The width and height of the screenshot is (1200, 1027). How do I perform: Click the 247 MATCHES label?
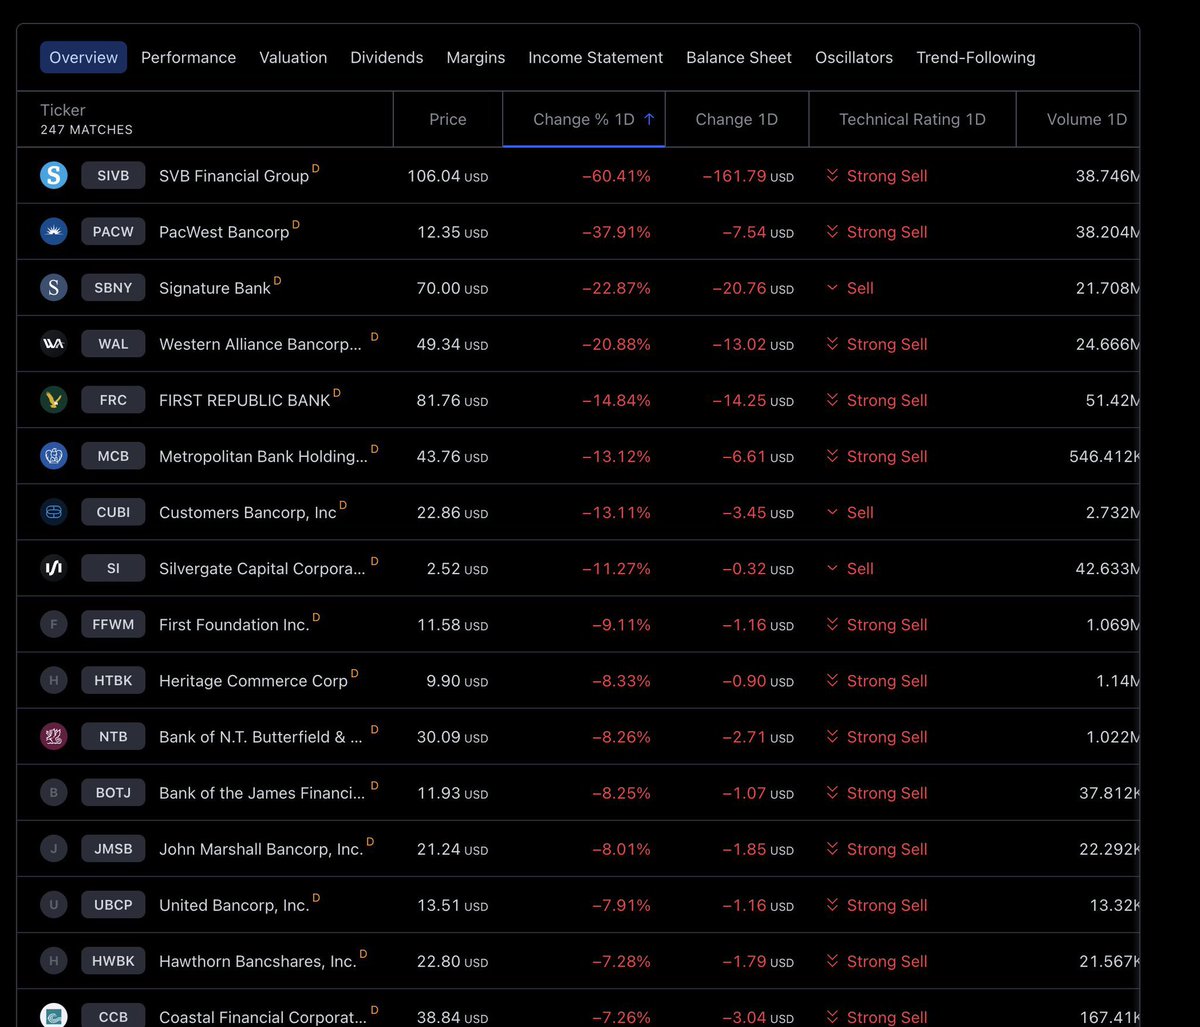86,130
